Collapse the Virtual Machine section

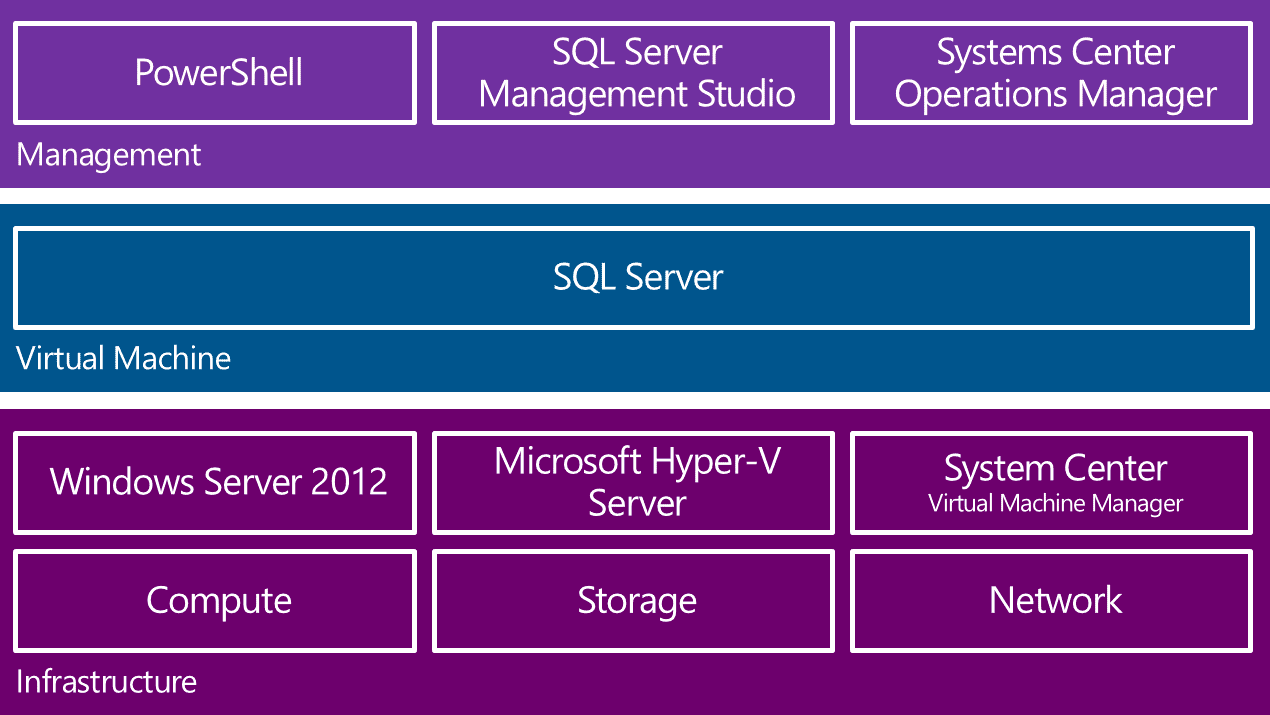pyautogui.click(x=123, y=358)
